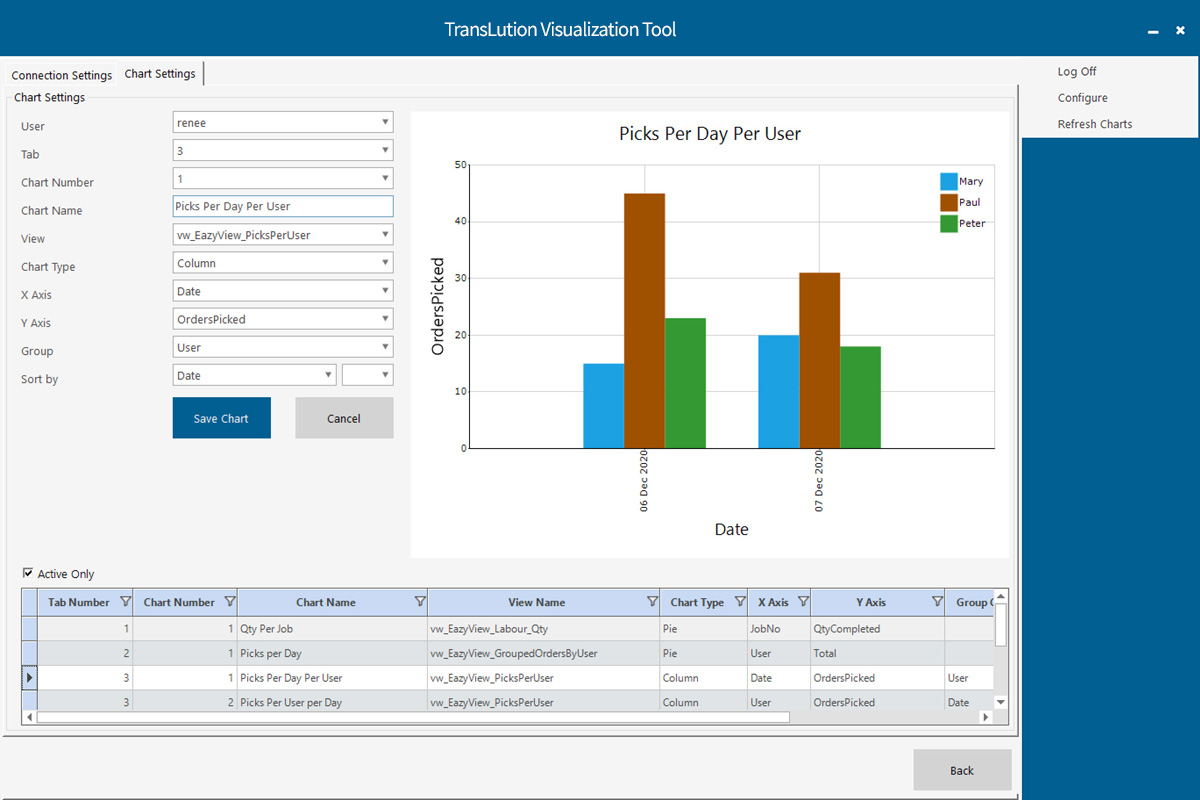
Task: Expand the Y Axis dropdown
Action: (385, 318)
